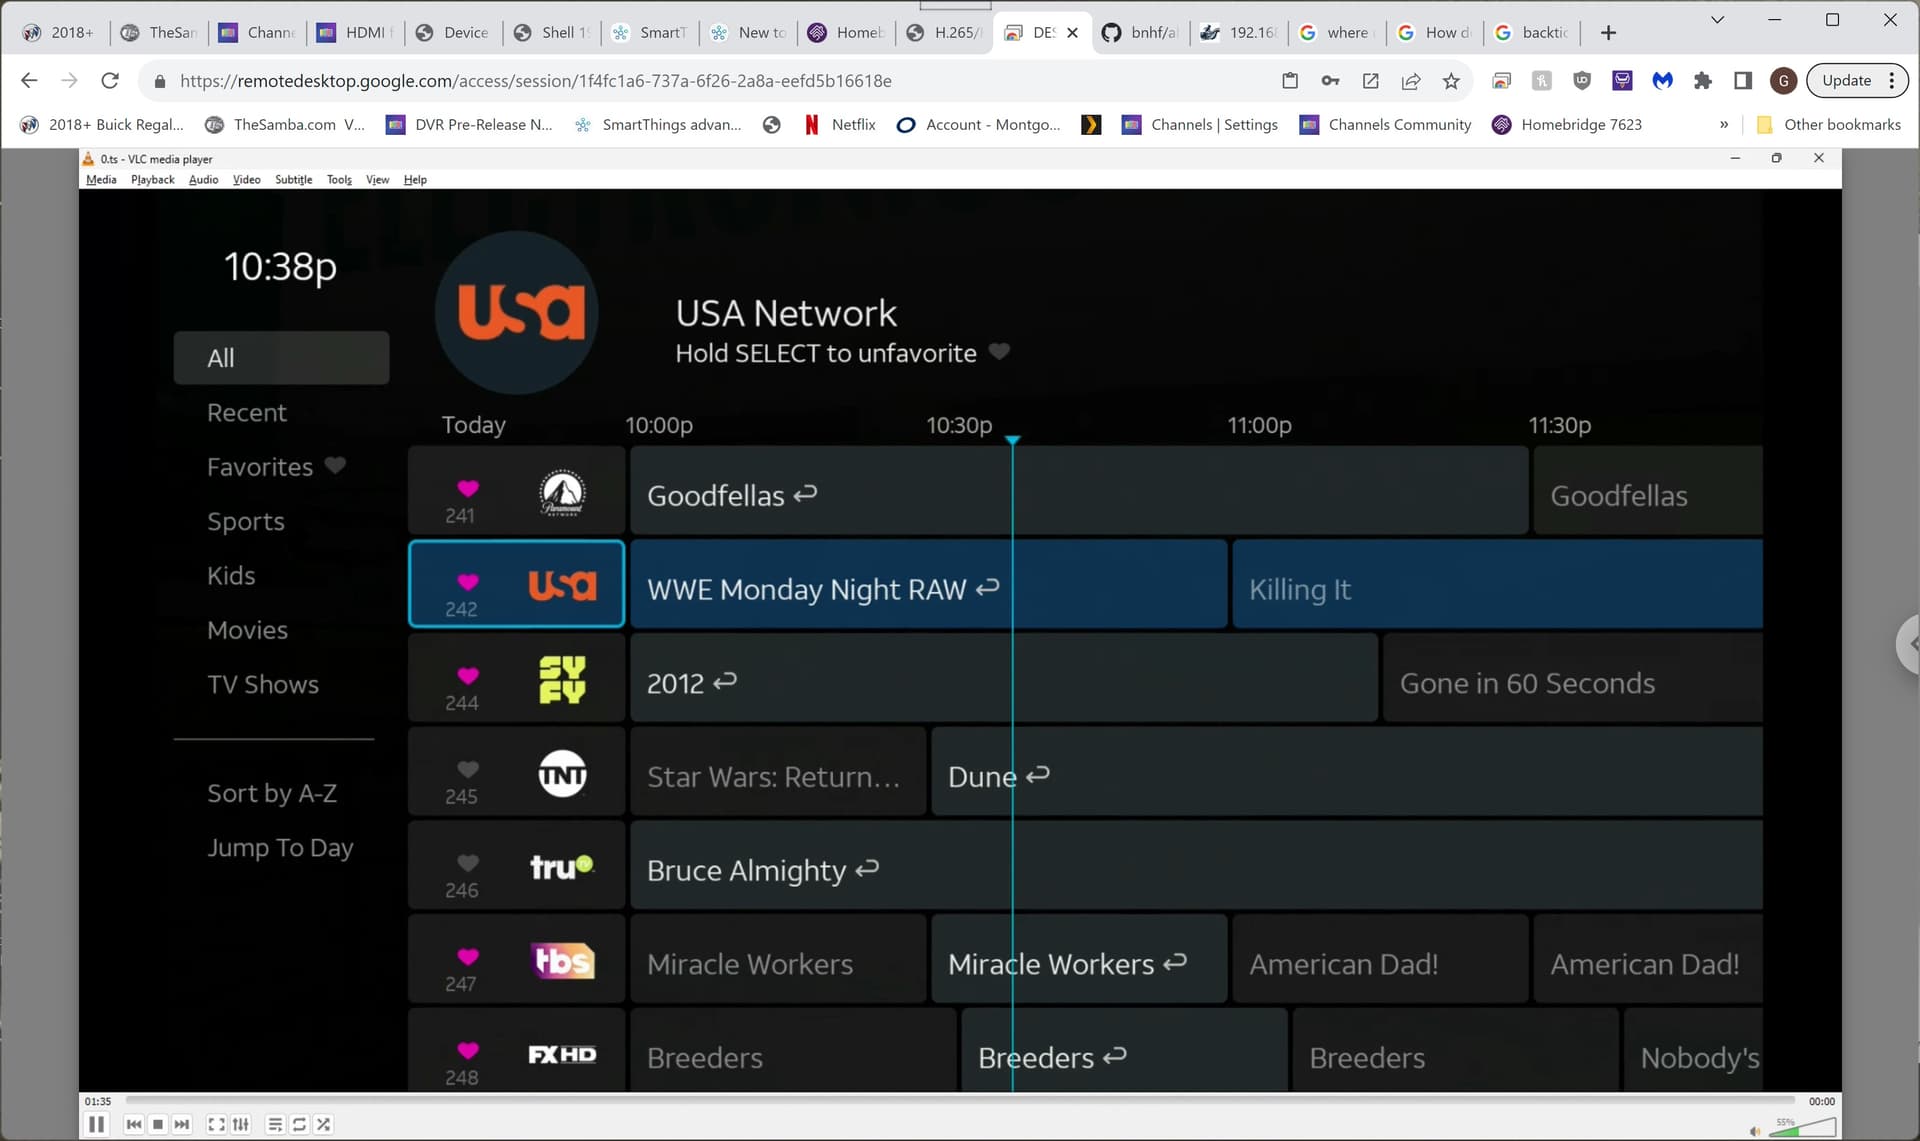Expand remote desktop side panel arrow
1920x1141 pixels.
click(x=1909, y=645)
